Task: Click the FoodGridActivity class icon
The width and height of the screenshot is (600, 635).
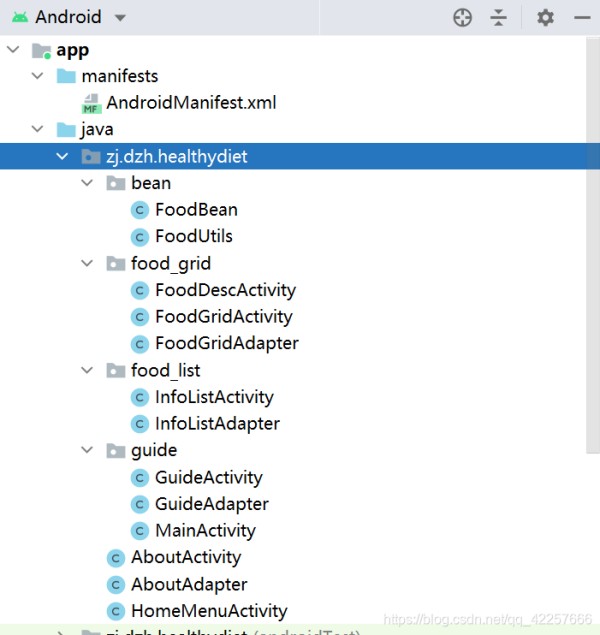Action: [140, 317]
